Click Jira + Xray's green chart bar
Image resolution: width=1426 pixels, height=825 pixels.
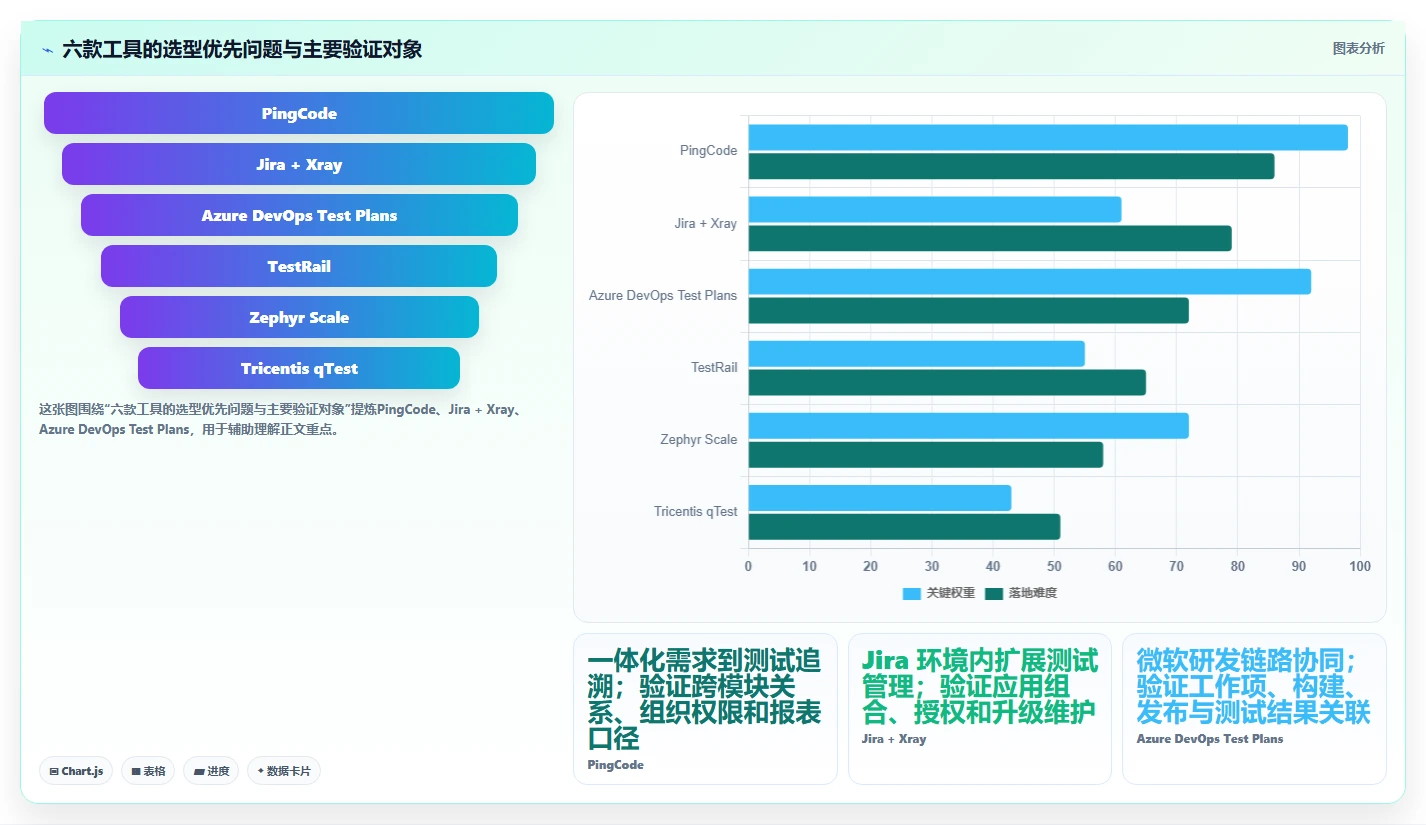point(990,238)
